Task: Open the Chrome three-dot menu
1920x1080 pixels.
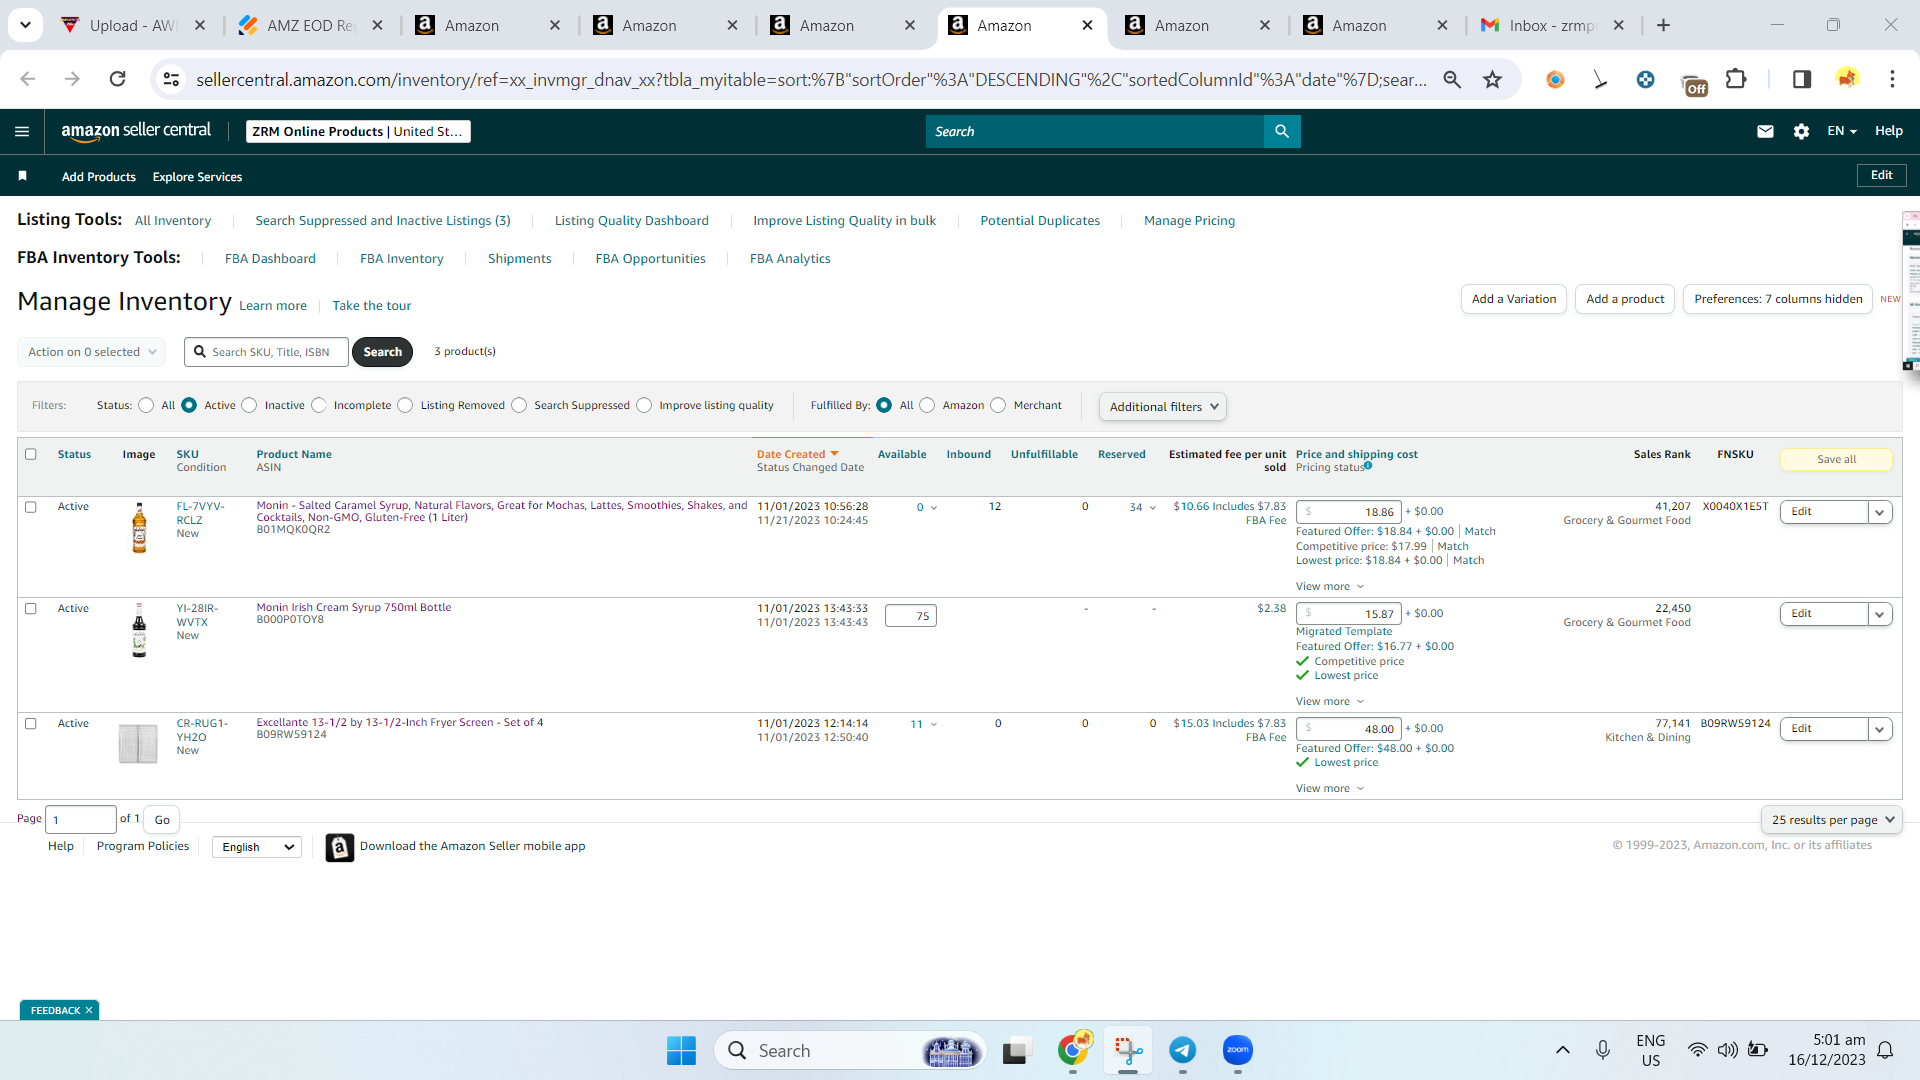Action: coord(1892,79)
